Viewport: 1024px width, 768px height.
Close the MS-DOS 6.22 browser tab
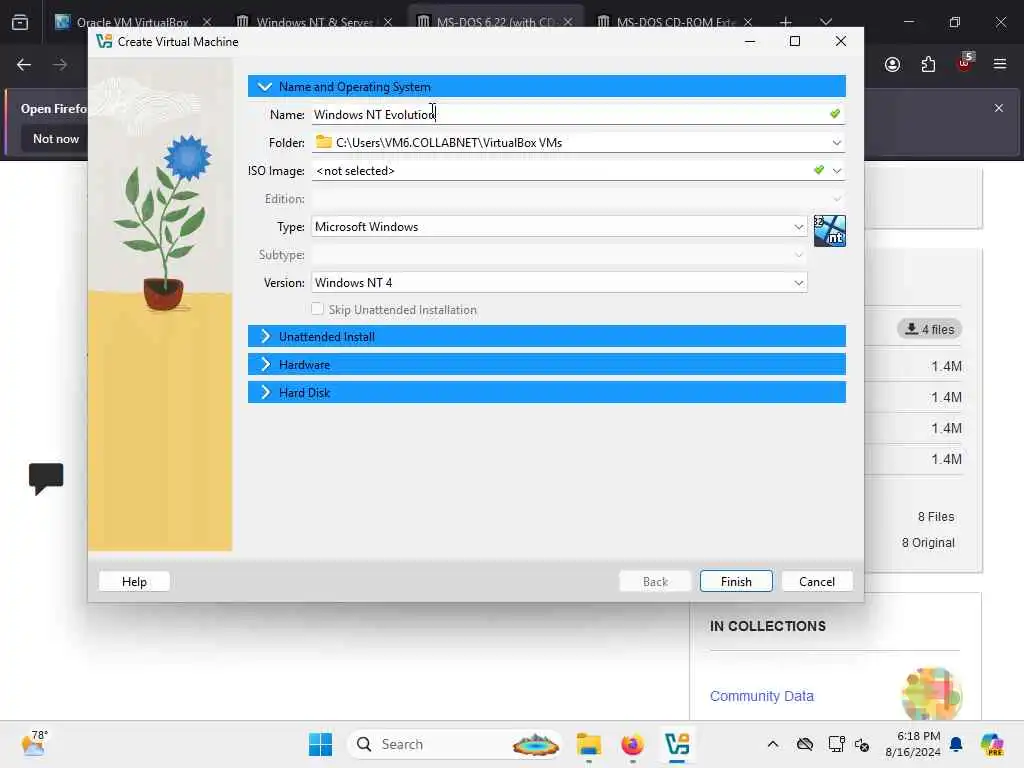pos(568,22)
